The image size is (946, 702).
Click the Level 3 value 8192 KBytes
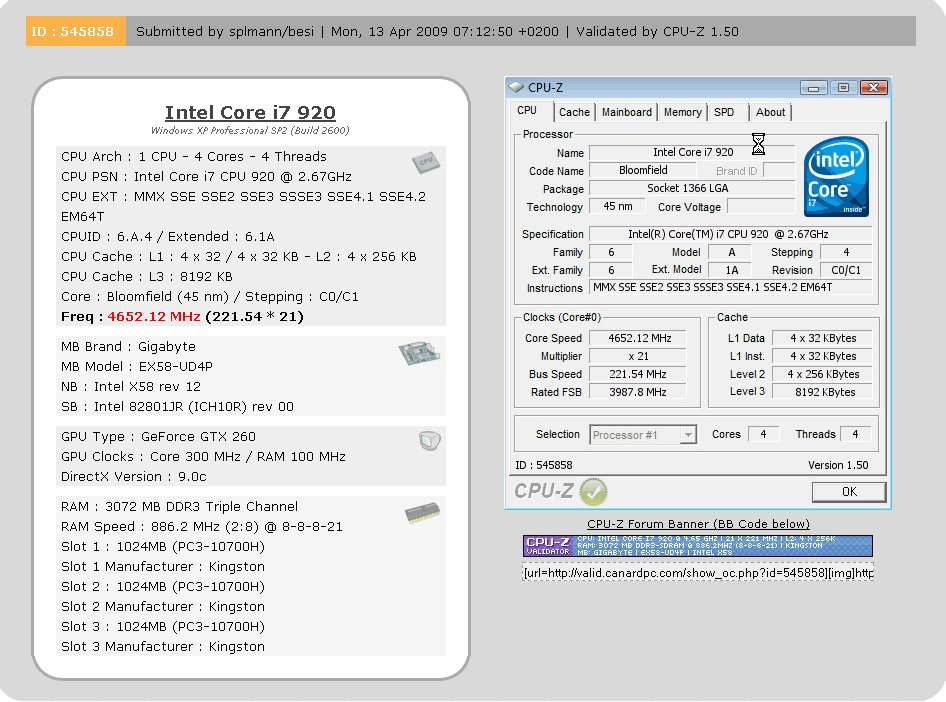pyautogui.click(x=823, y=393)
